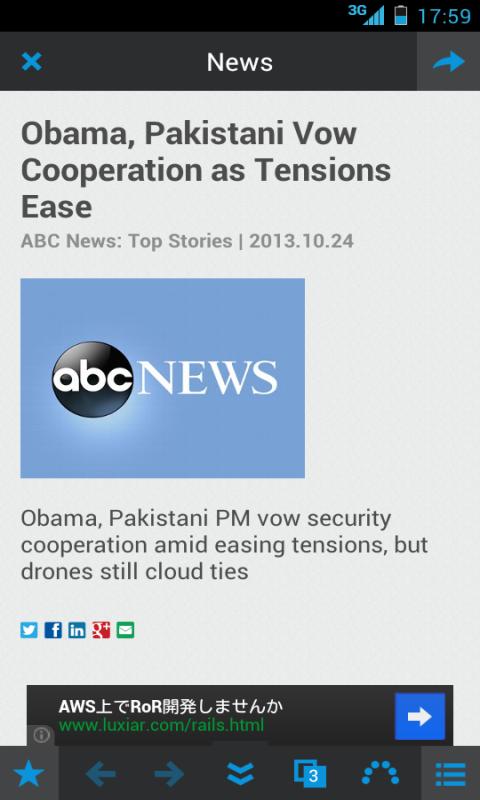The height and width of the screenshot is (800, 480).
Task: Go back with the left arrow
Action: 100,775
